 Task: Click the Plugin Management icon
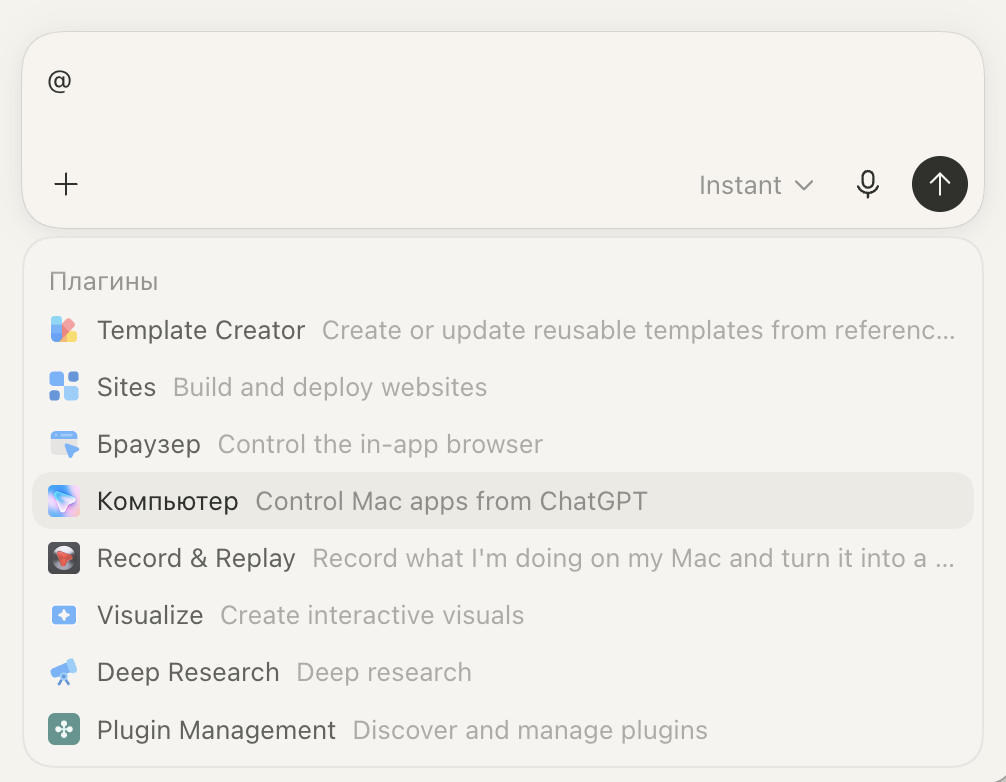[x=64, y=729]
